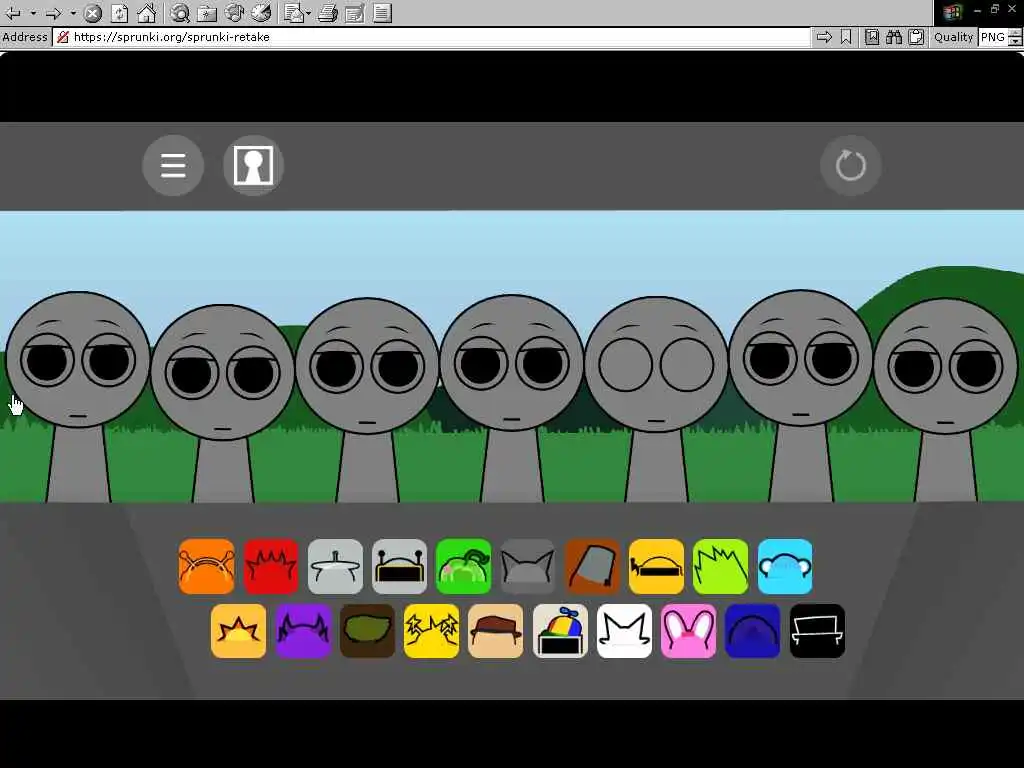This screenshot has width=1024, height=768.
Task: Pick the white cat ears sound icon
Action: click(x=624, y=631)
